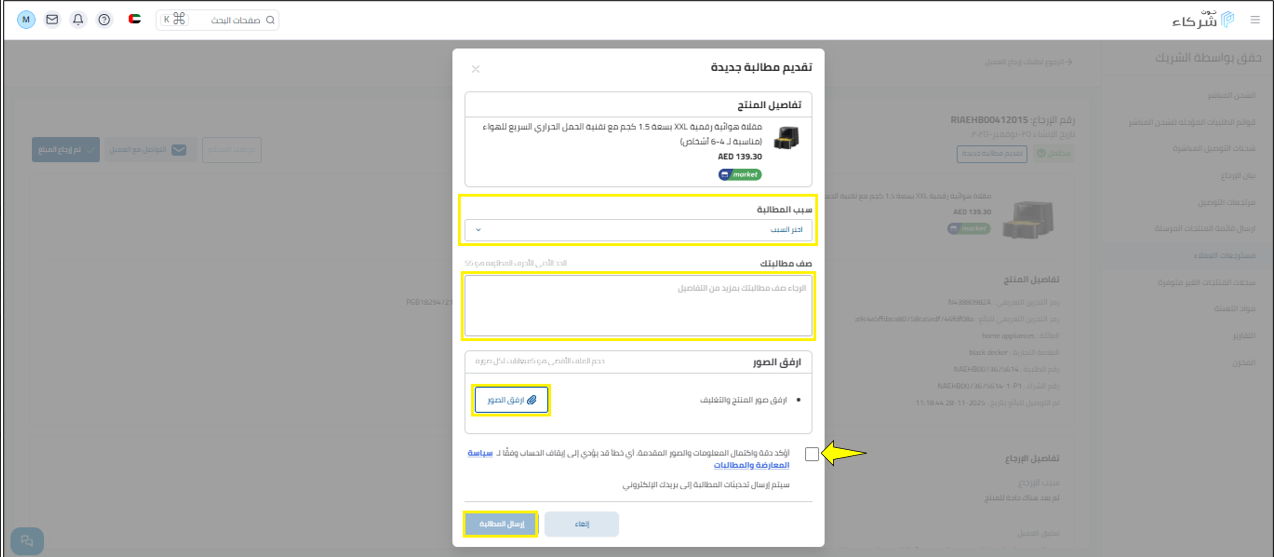
Task: Open the 'اختر السبب' claim reason dropdown
Action: [x=638, y=230]
